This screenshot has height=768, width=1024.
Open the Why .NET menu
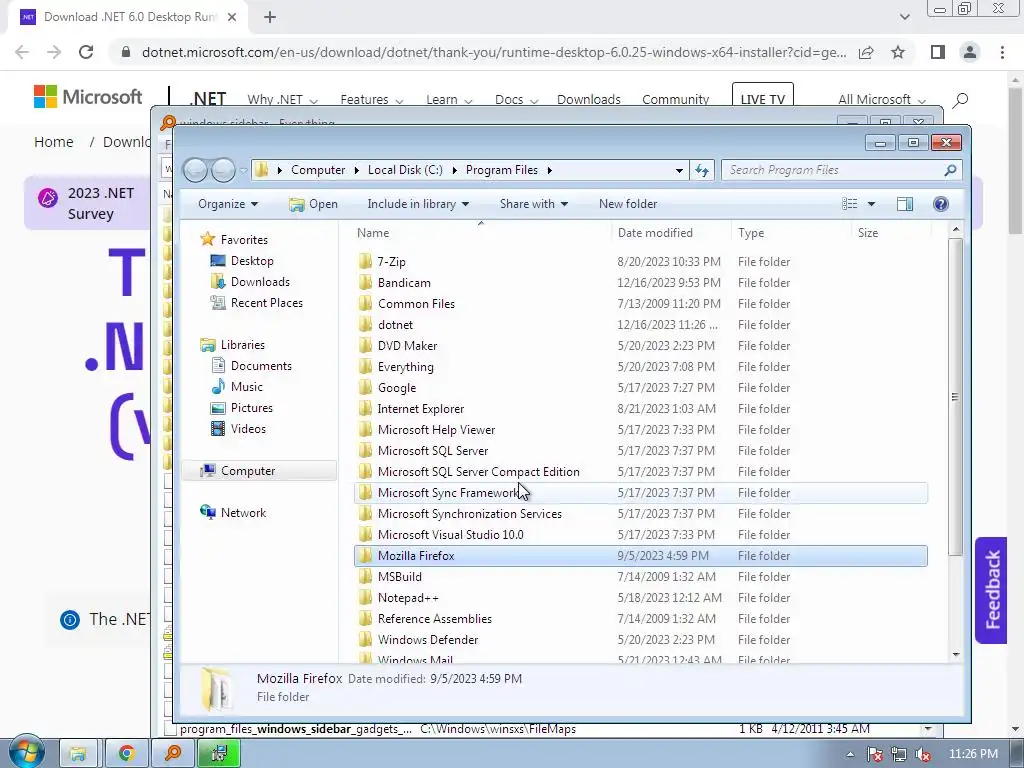(283, 99)
